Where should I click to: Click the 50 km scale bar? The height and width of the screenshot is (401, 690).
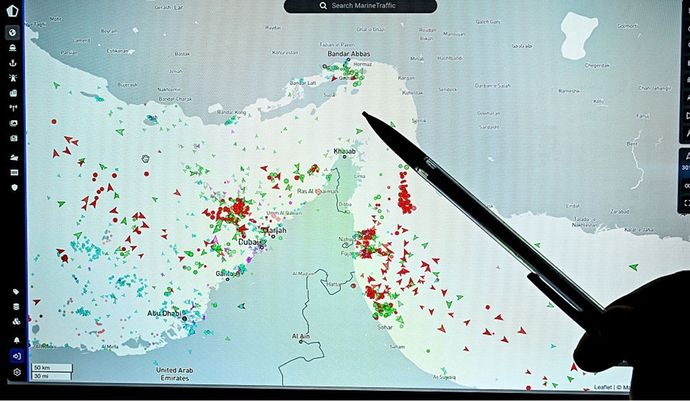(52, 367)
